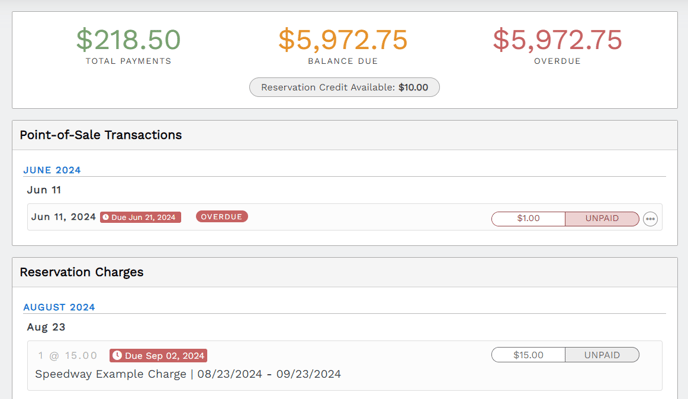Open the JUNE 2024 month heading
688x399 pixels.
pyautogui.click(x=52, y=170)
